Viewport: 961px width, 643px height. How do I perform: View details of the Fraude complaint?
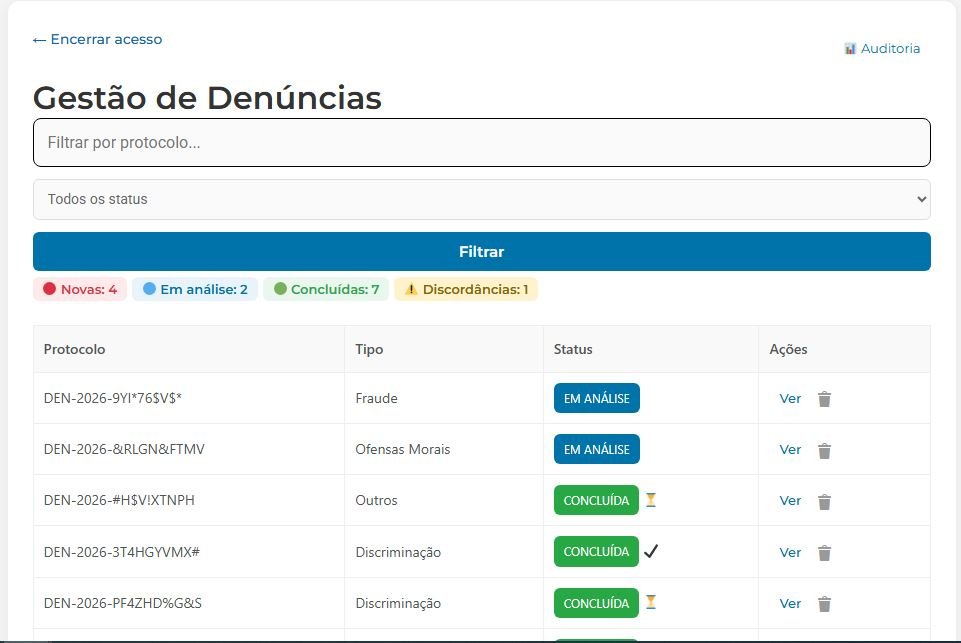(x=790, y=398)
